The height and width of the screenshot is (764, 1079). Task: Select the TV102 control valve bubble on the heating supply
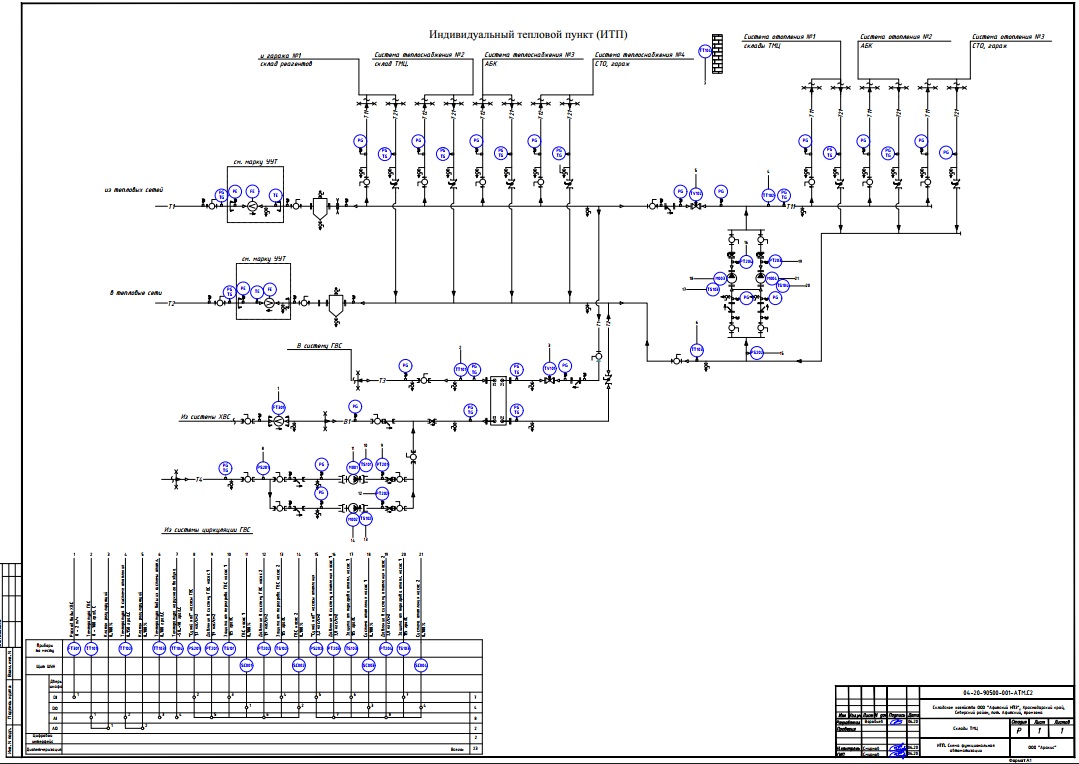[696, 194]
